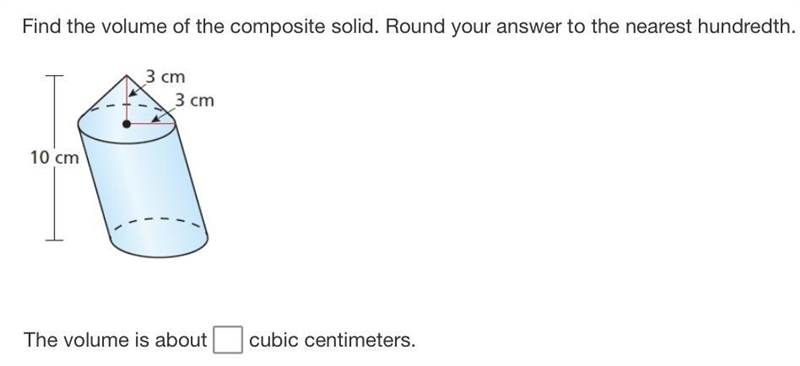Click the arrow pointing to the cone height
Screen dimensions: 800x366
(137, 89)
